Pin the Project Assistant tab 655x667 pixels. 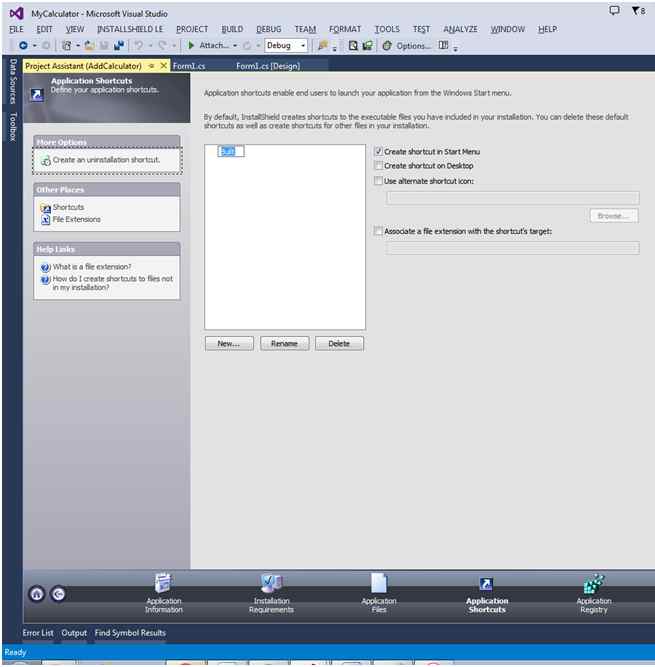[x=151, y=66]
